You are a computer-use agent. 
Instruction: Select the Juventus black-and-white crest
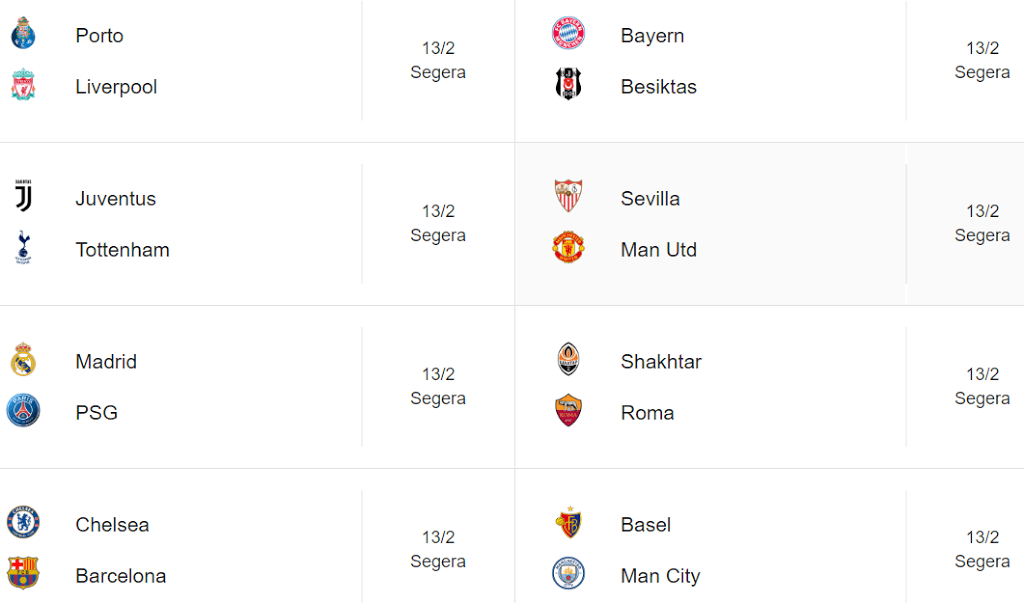[x=23, y=198]
